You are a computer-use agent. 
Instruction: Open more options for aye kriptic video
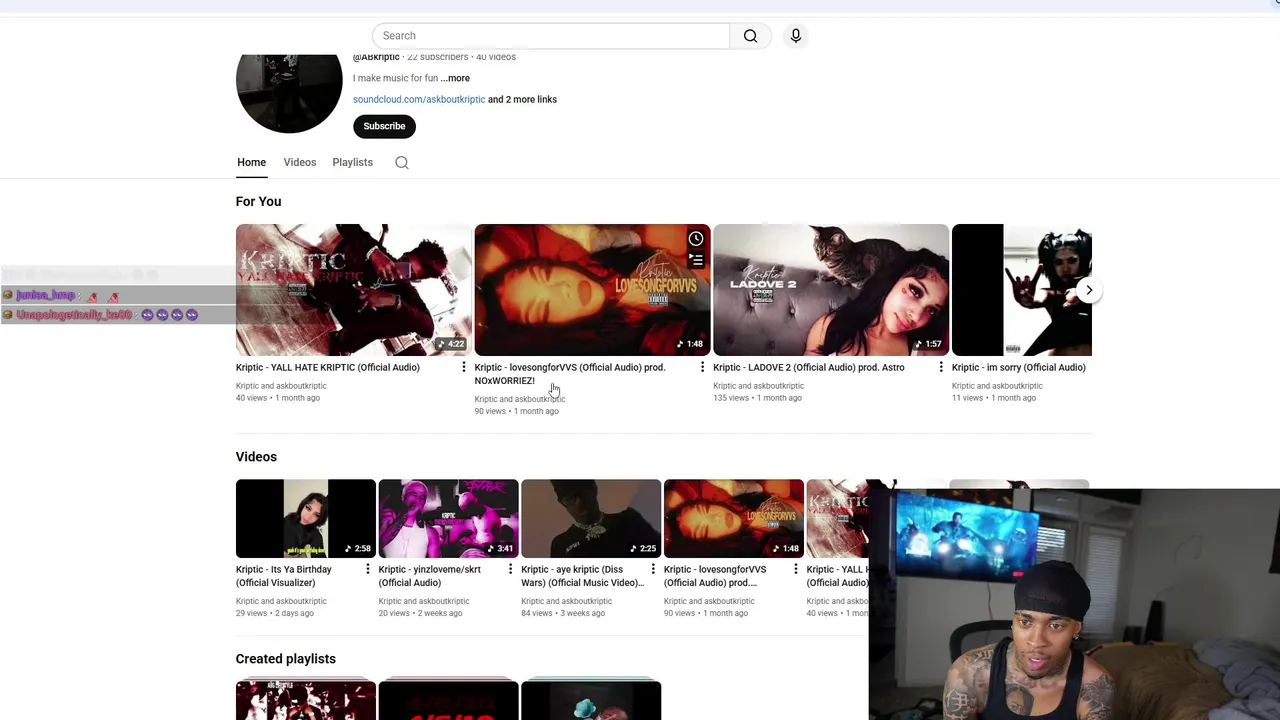point(653,570)
